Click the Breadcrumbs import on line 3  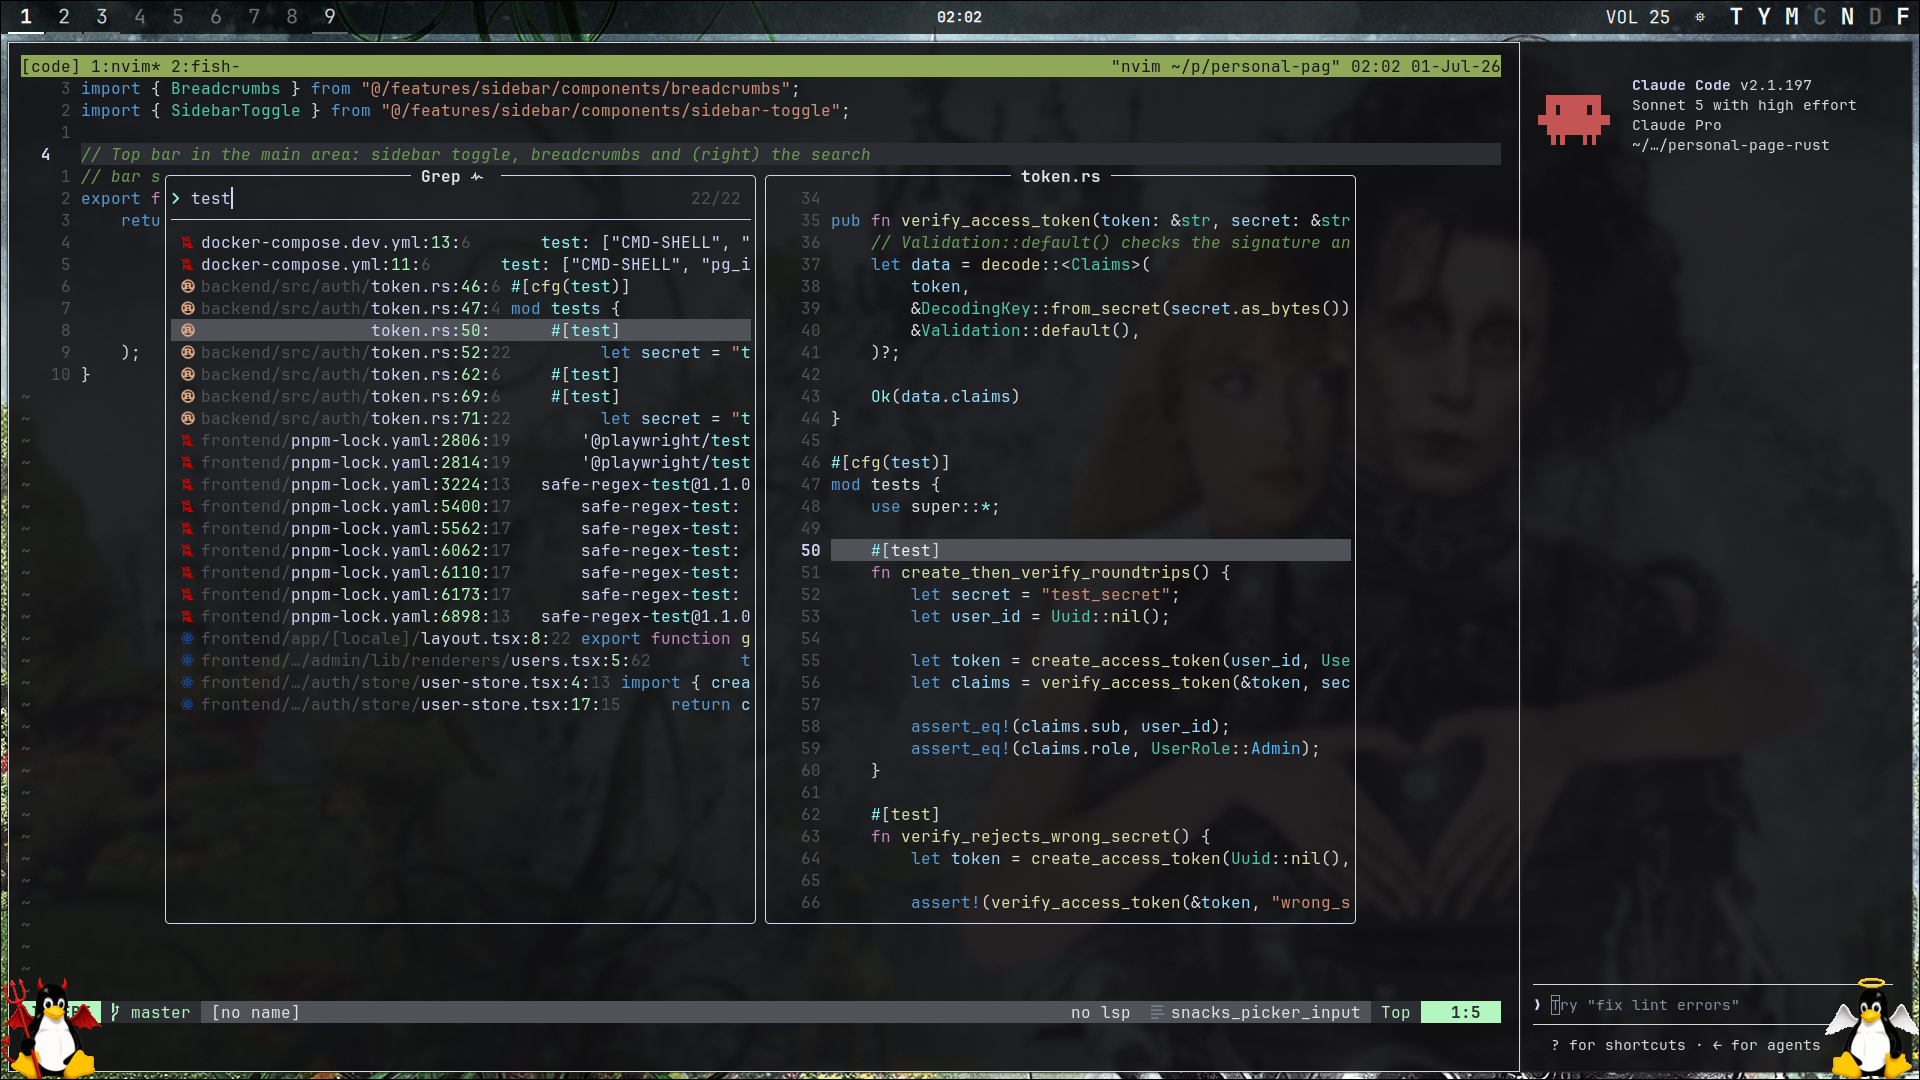pos(225,89)
